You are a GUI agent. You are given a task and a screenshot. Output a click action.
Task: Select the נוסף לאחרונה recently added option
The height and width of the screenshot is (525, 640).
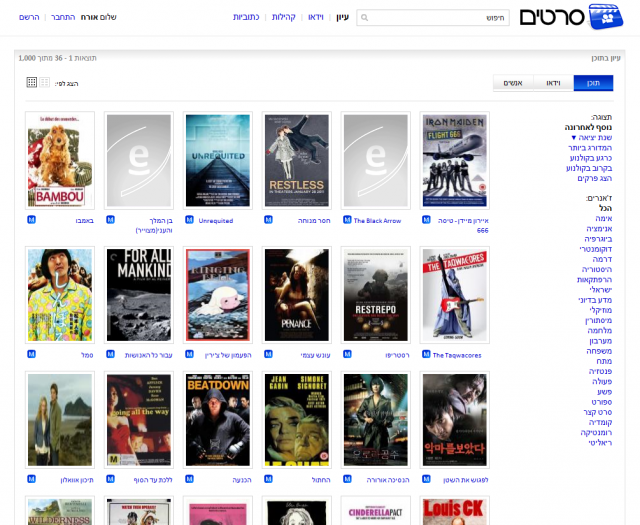tap(588, 127)
